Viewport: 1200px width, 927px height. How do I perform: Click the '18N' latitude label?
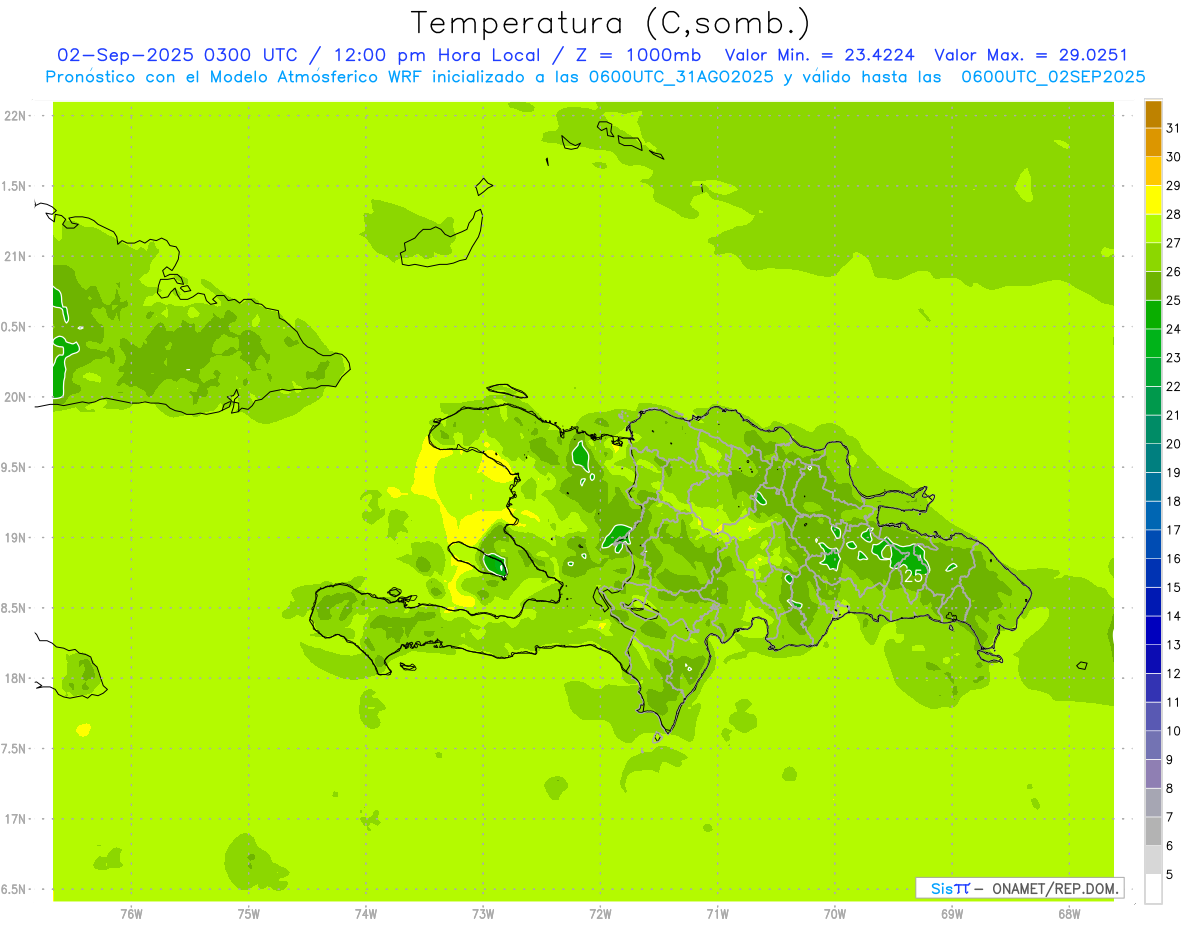tap(17, 678)
